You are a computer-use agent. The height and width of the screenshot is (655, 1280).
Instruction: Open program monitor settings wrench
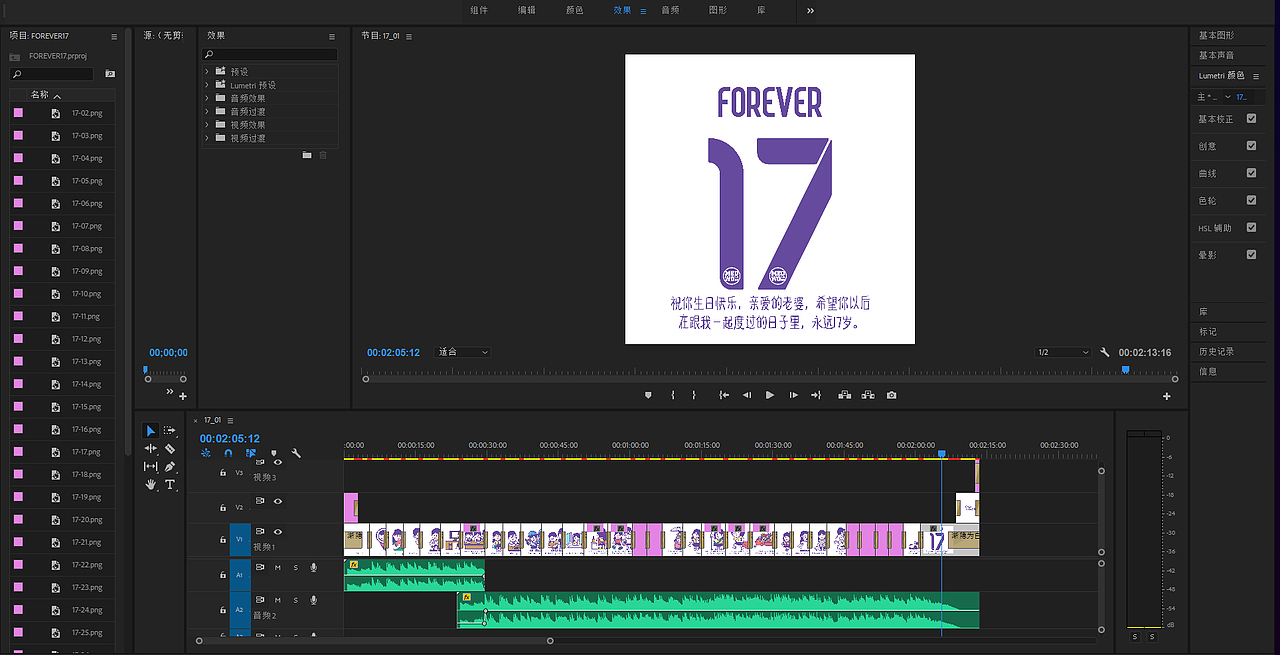[x=1105, y=352]
